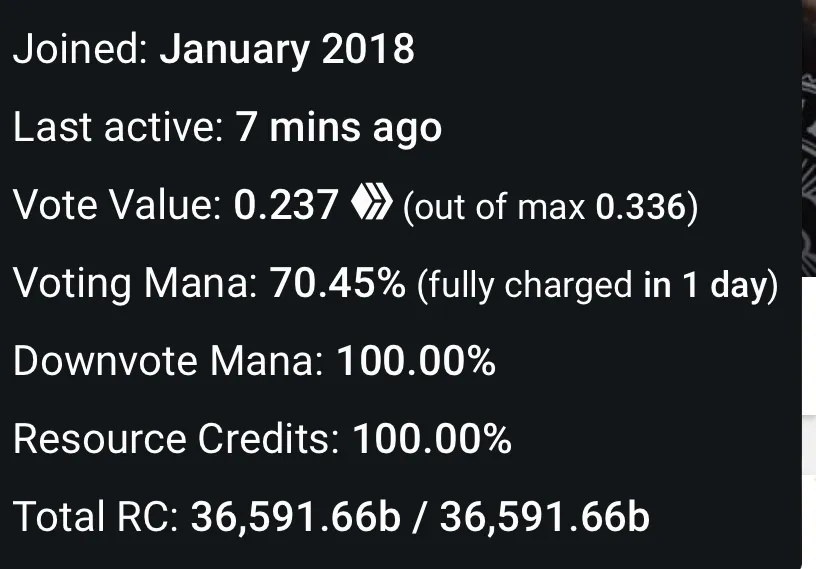This screenshot has width=816, height=569.
Task: Click the "fully charged in 1 day" note
Action: [x=597, y=285]
